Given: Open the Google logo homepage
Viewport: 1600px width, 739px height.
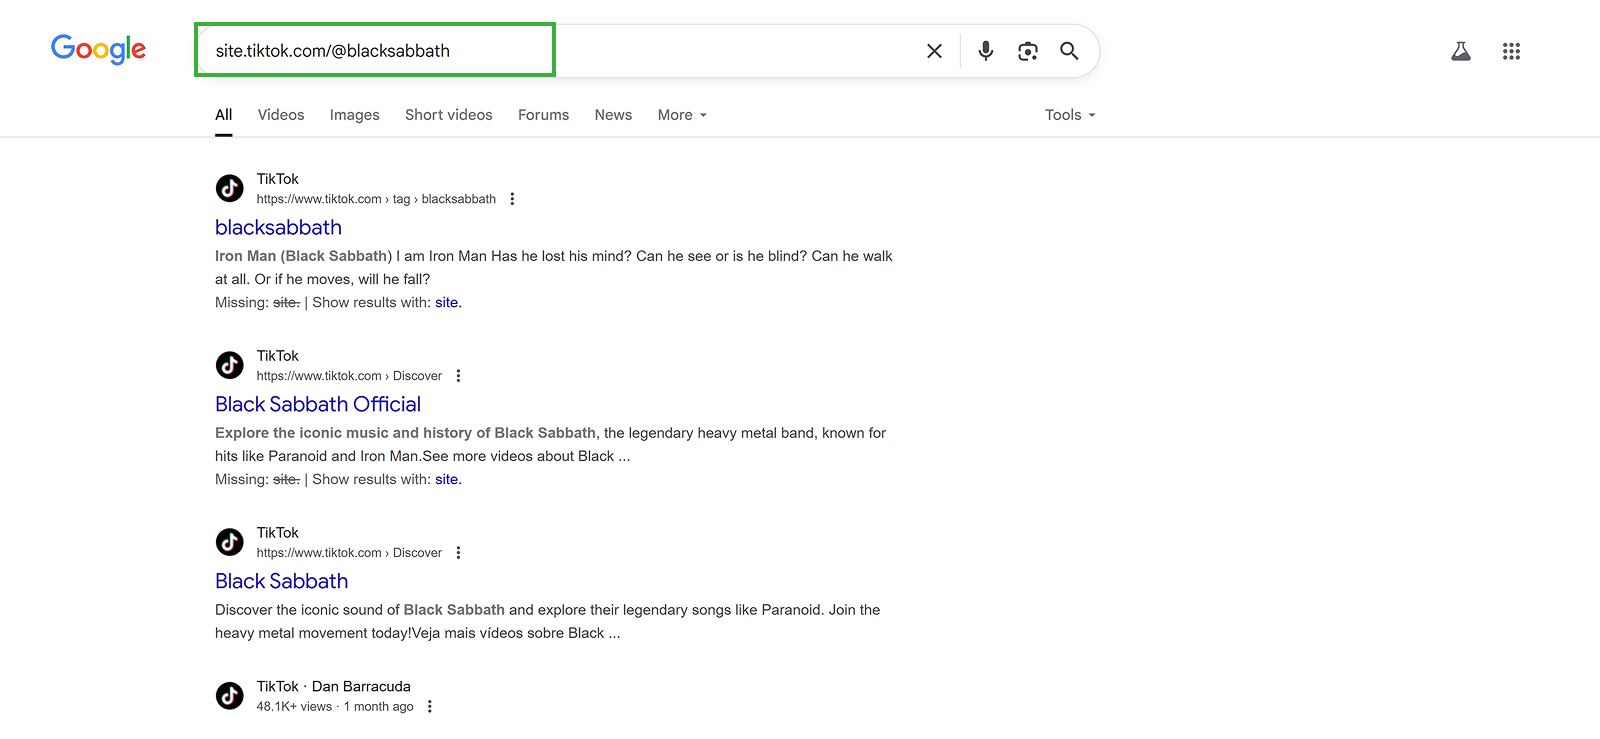Looking at the screenshot, I should [98, 49].
